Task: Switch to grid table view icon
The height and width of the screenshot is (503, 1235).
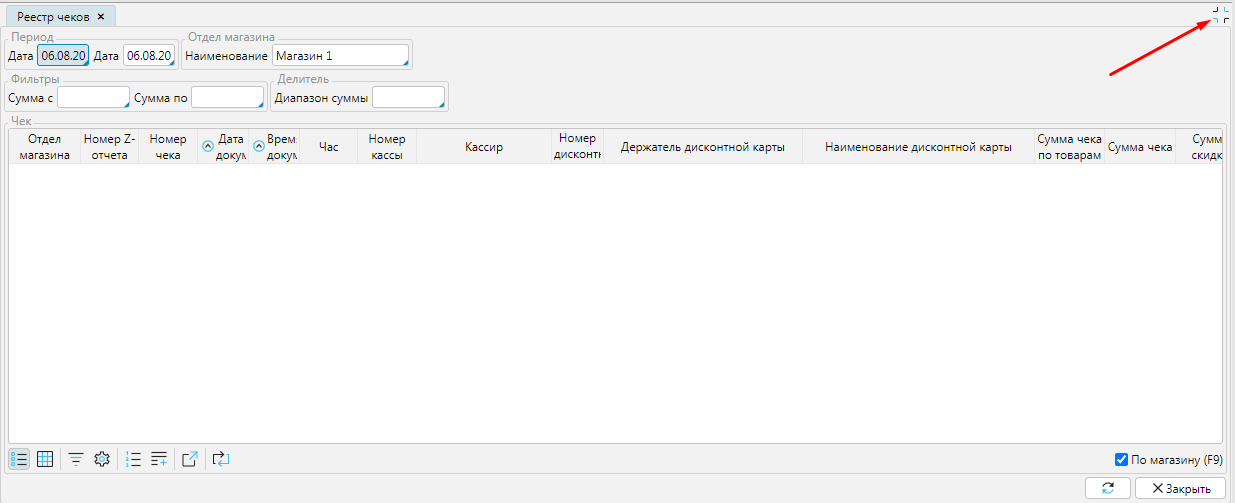Action: (45, 459)
